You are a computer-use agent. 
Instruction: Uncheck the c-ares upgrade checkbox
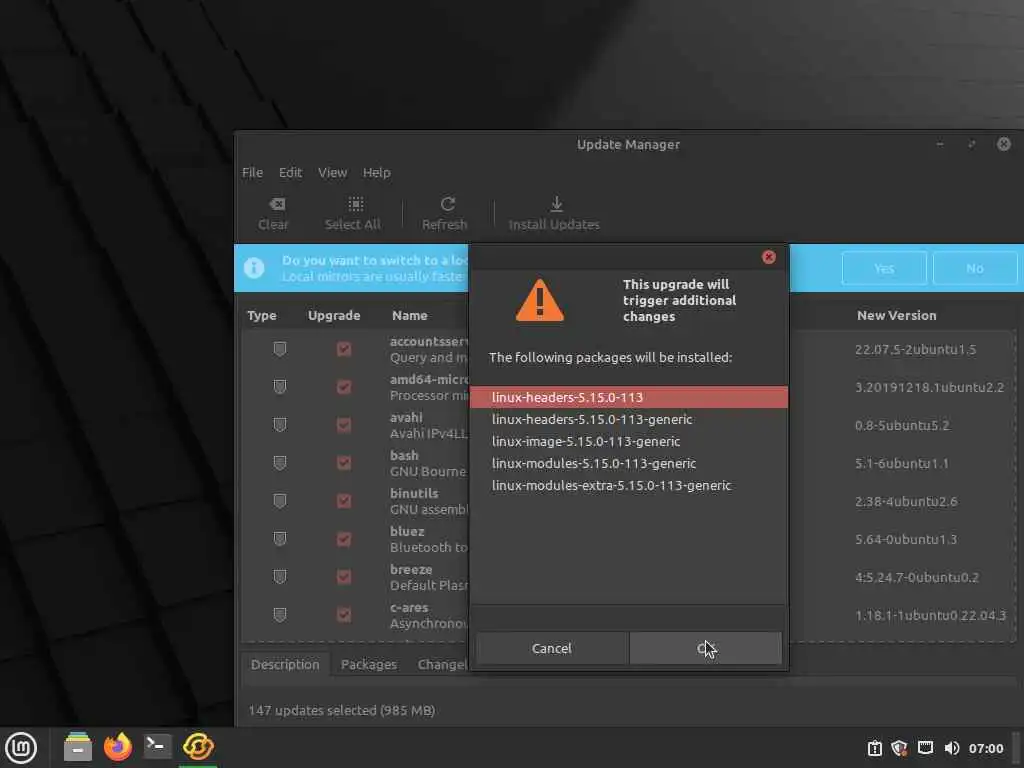(x=344, y=615)
